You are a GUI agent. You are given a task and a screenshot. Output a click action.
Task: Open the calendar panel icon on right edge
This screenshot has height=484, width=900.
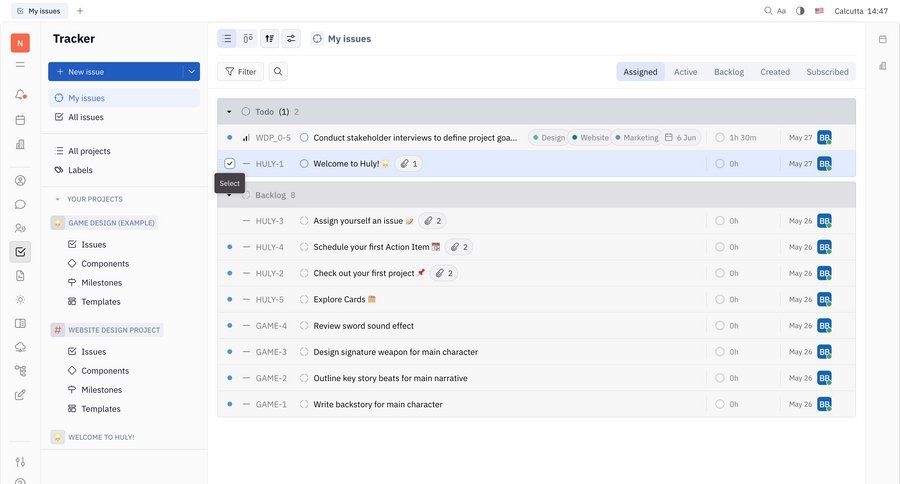(x=883, y=39)
